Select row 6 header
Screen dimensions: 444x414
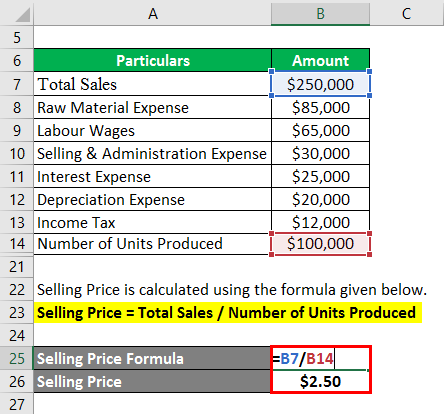pos(17,60)
